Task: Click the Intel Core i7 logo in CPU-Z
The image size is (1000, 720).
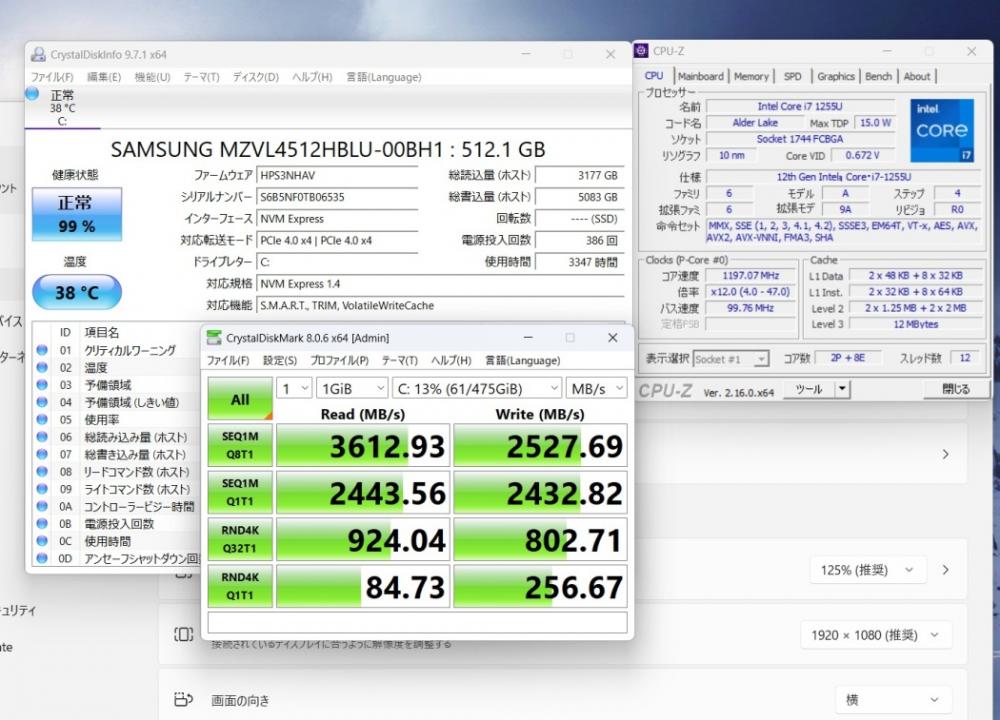Action: [940, 131]
